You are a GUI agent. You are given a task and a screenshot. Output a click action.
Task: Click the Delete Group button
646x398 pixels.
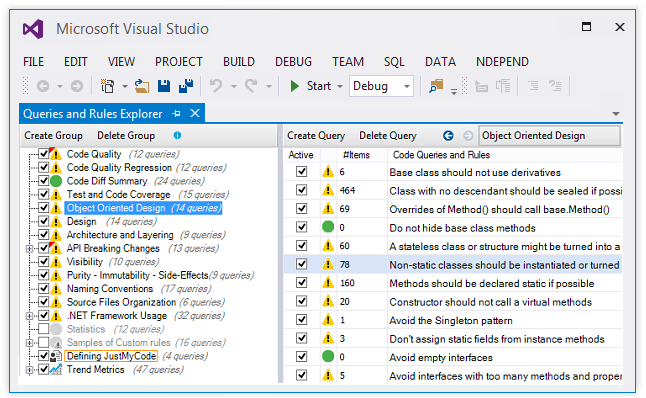pos(126,136)
